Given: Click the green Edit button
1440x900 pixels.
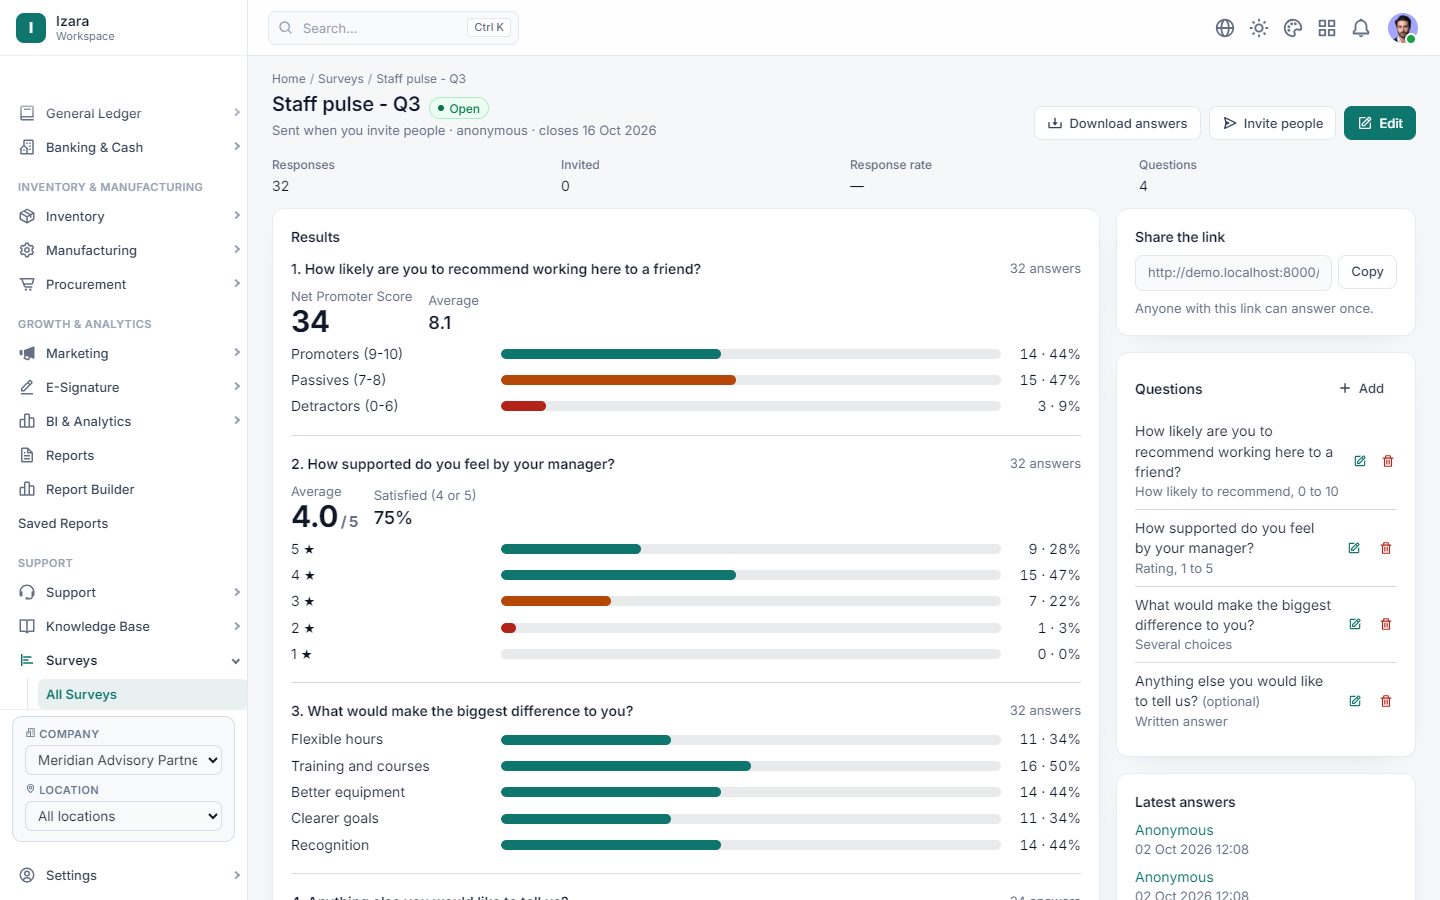Looking at the screenshot, I should click(x=1380, y=123).
